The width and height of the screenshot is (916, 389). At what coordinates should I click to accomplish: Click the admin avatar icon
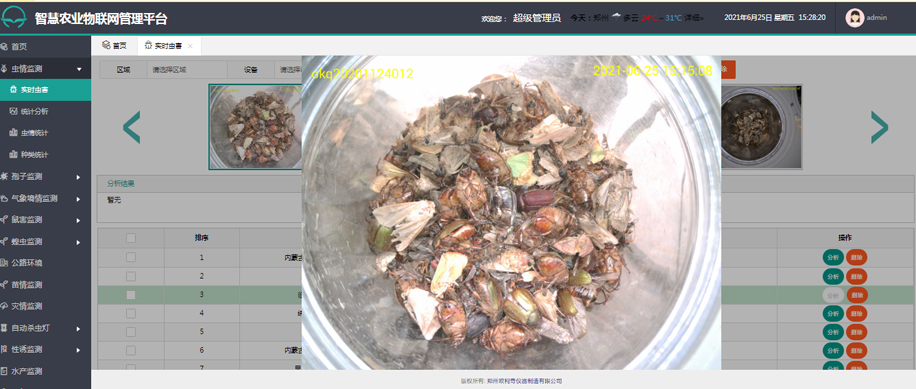[855, 18]
